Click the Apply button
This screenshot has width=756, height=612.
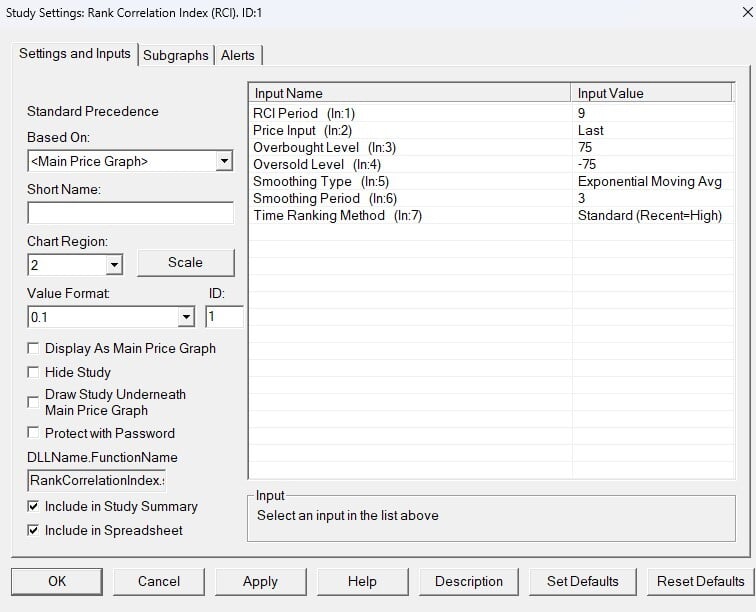click(260, 581)
